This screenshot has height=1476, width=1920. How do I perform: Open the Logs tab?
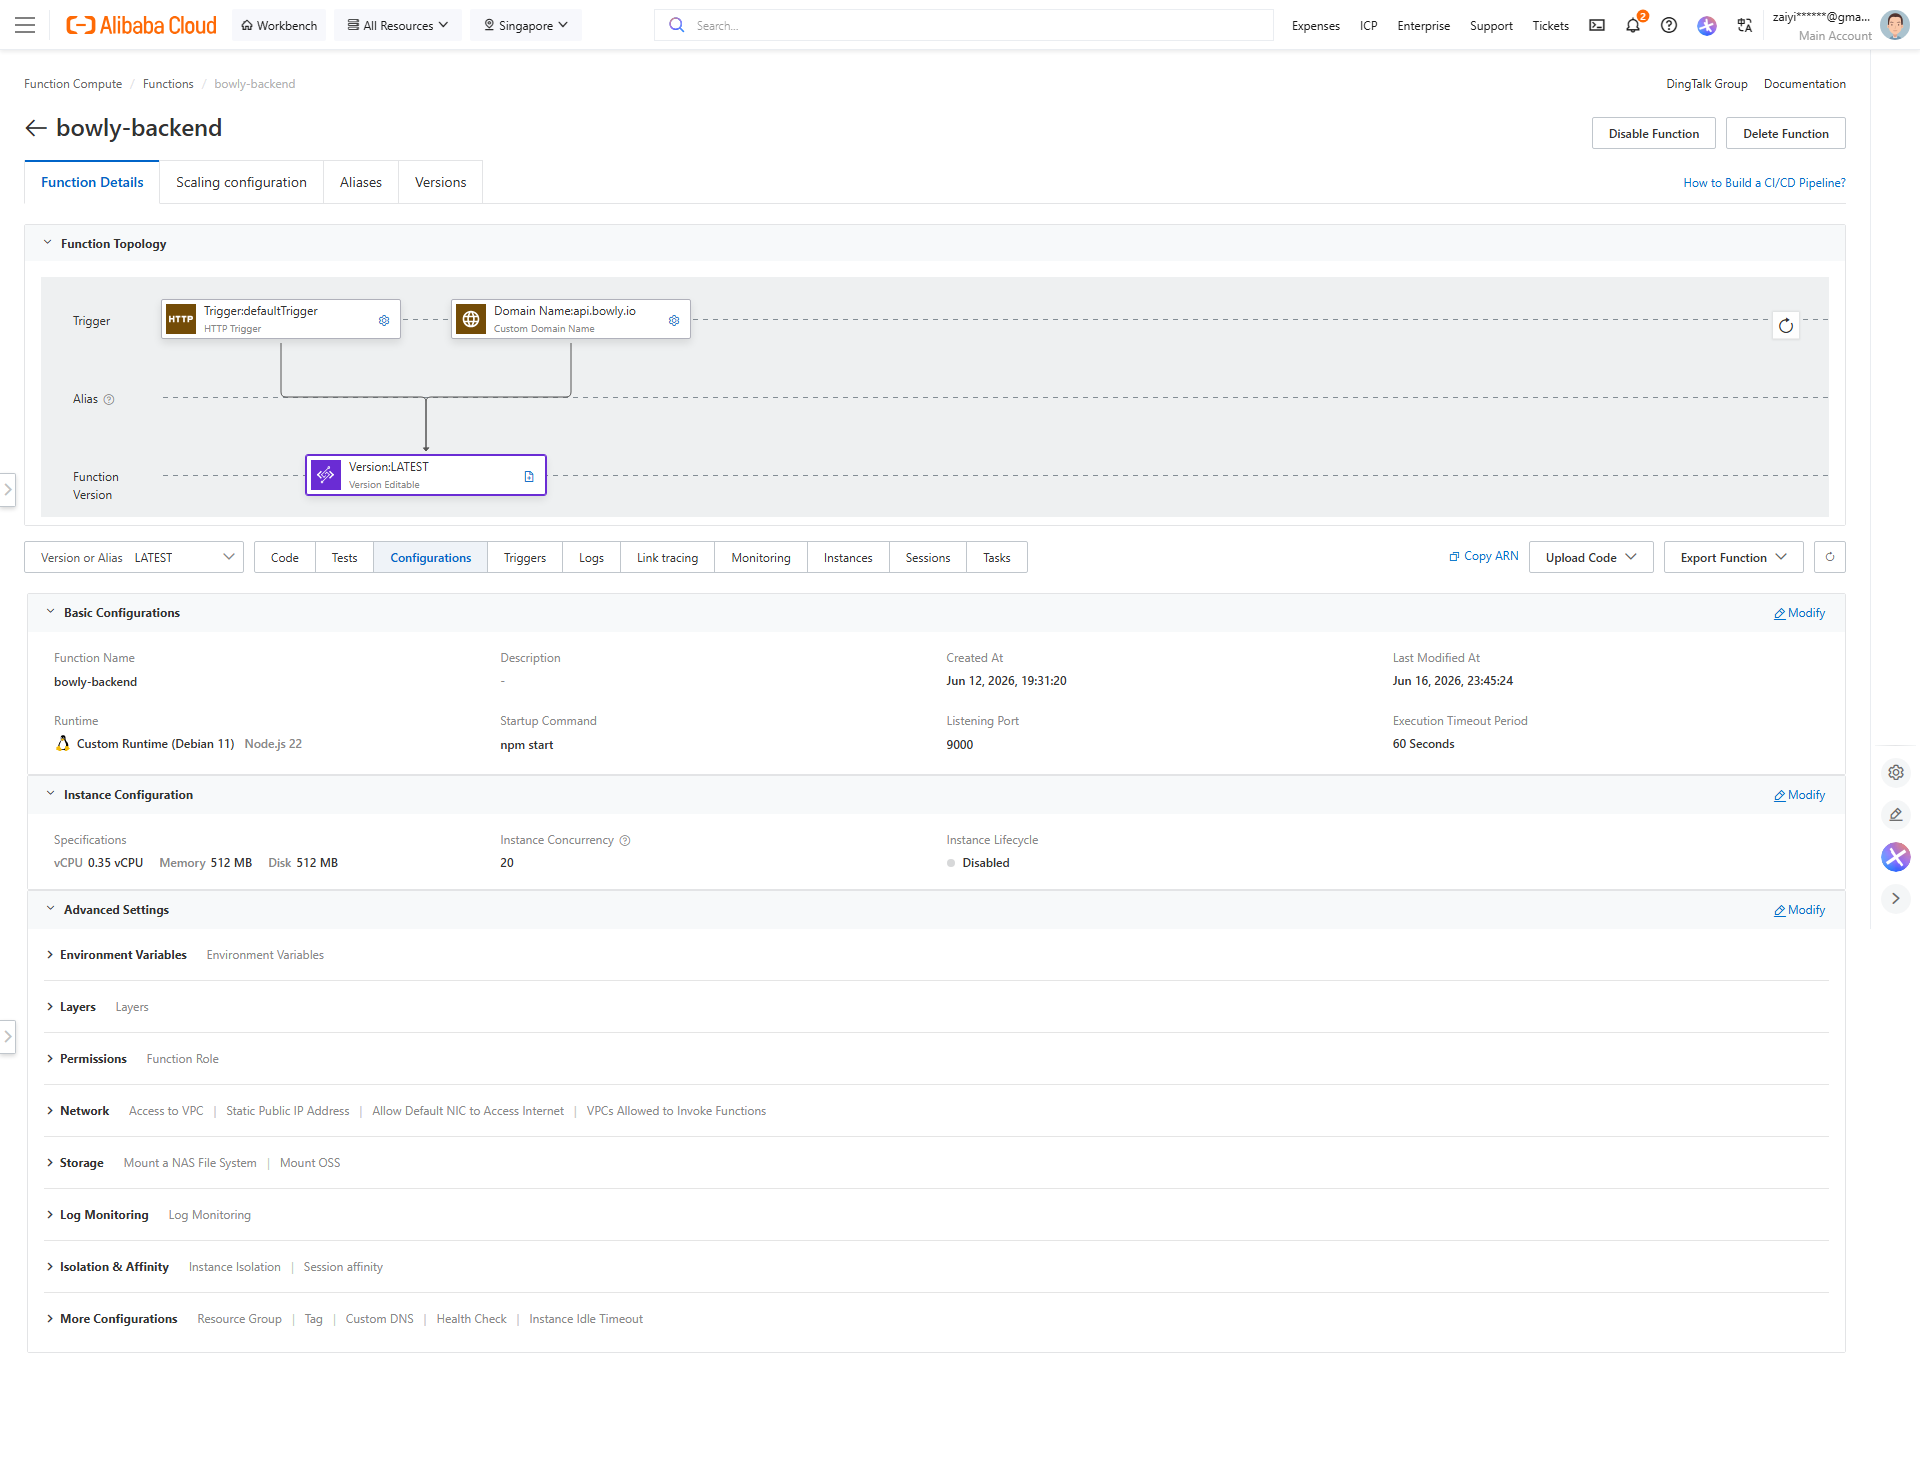click(x=591, y=557)
